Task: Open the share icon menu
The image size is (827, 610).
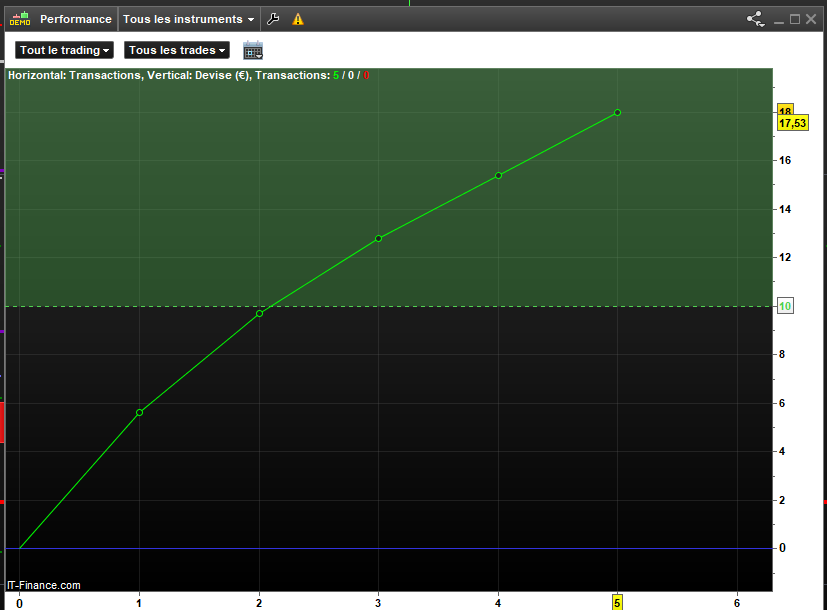Action: coord(755,19)
